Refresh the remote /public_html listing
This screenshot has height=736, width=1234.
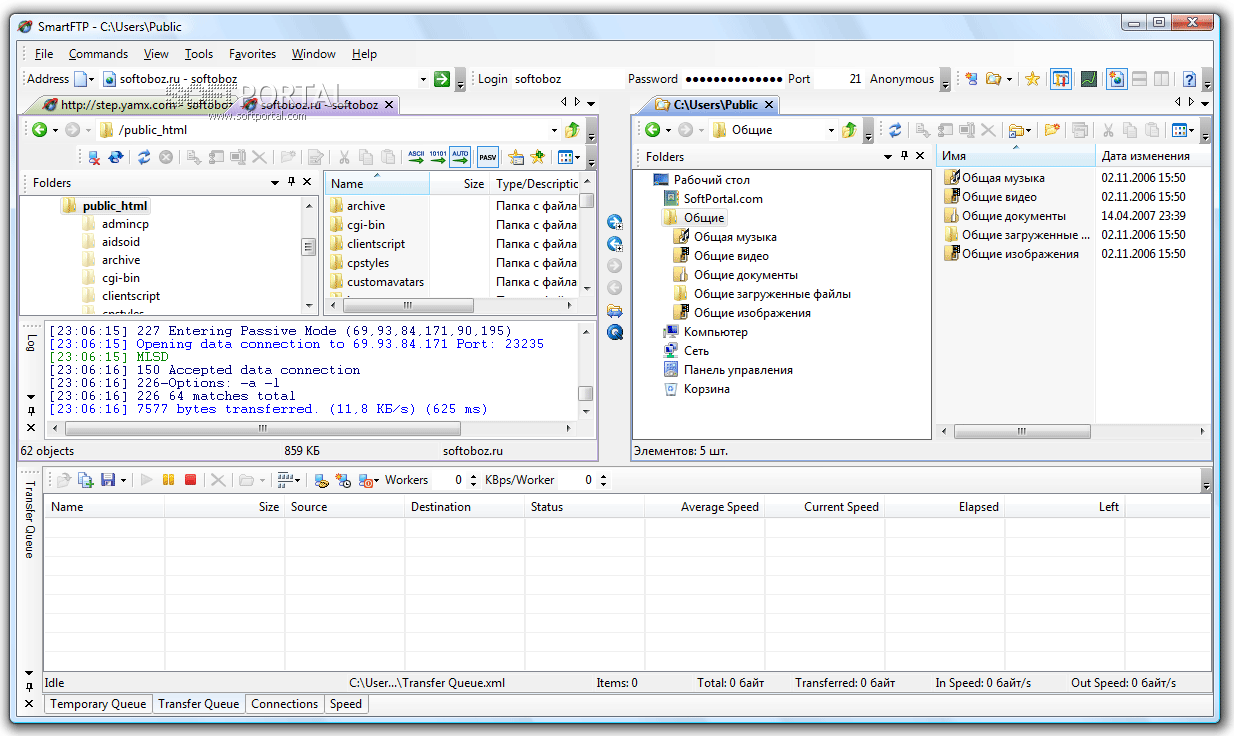144,157
